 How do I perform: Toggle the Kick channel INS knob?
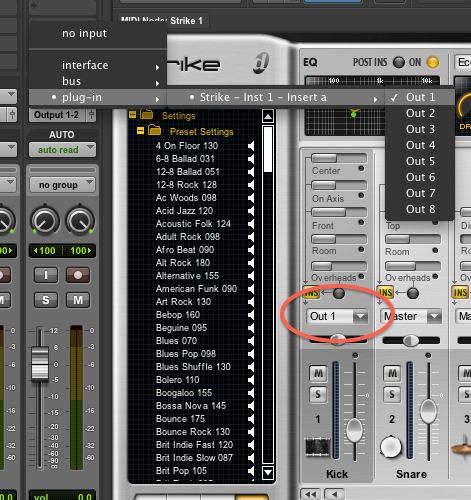(x=339, y=293)
